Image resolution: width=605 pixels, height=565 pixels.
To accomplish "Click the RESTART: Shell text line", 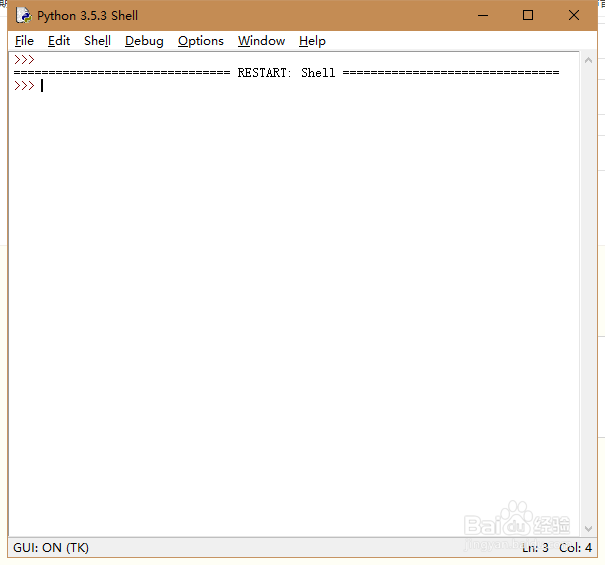I will [x=286, y=73].
